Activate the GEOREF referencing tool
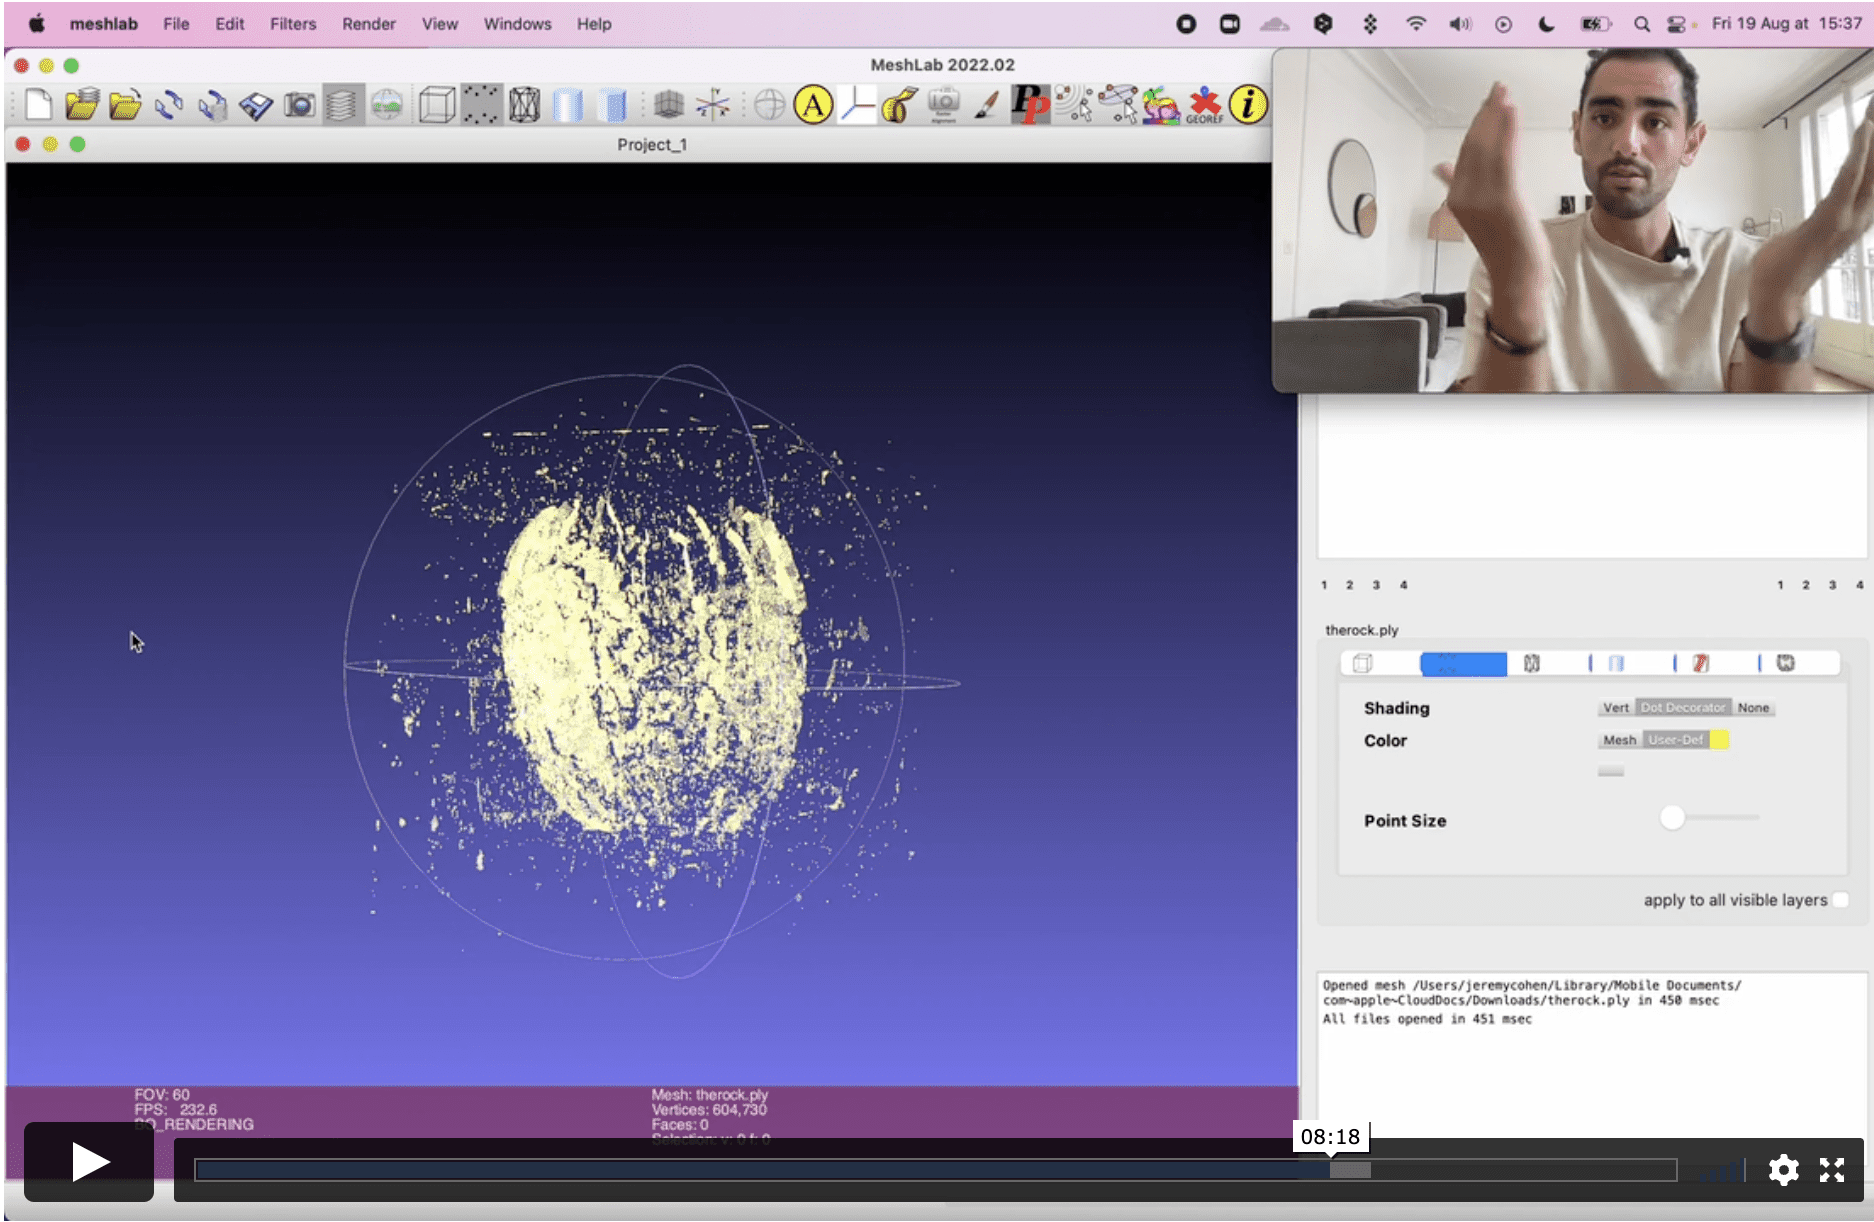Viewport: 1874px width, 1222px height. (1204, 104)
